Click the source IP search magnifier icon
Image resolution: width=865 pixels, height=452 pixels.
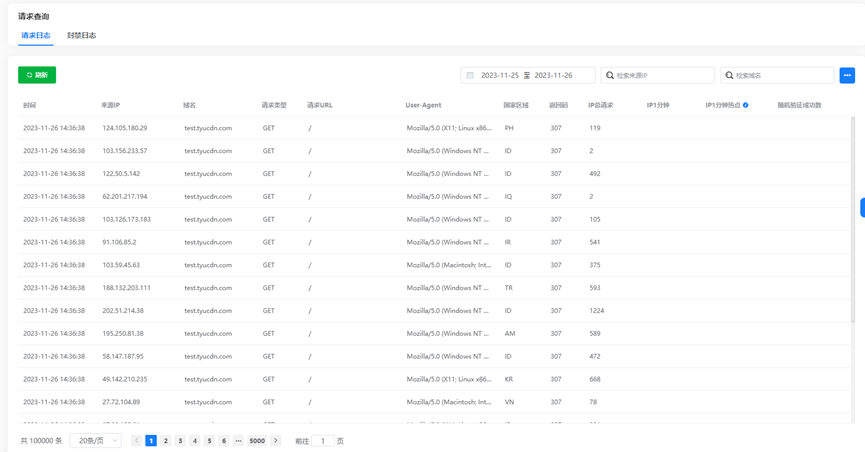pos(610,75)
